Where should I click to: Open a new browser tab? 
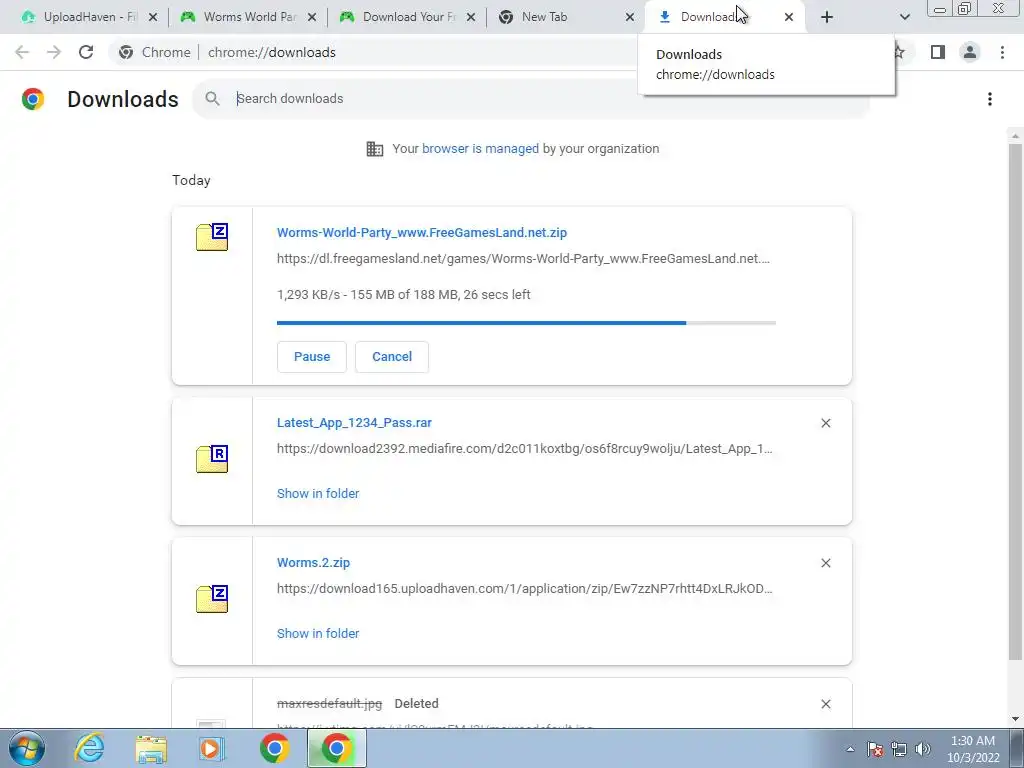(827, 17)
